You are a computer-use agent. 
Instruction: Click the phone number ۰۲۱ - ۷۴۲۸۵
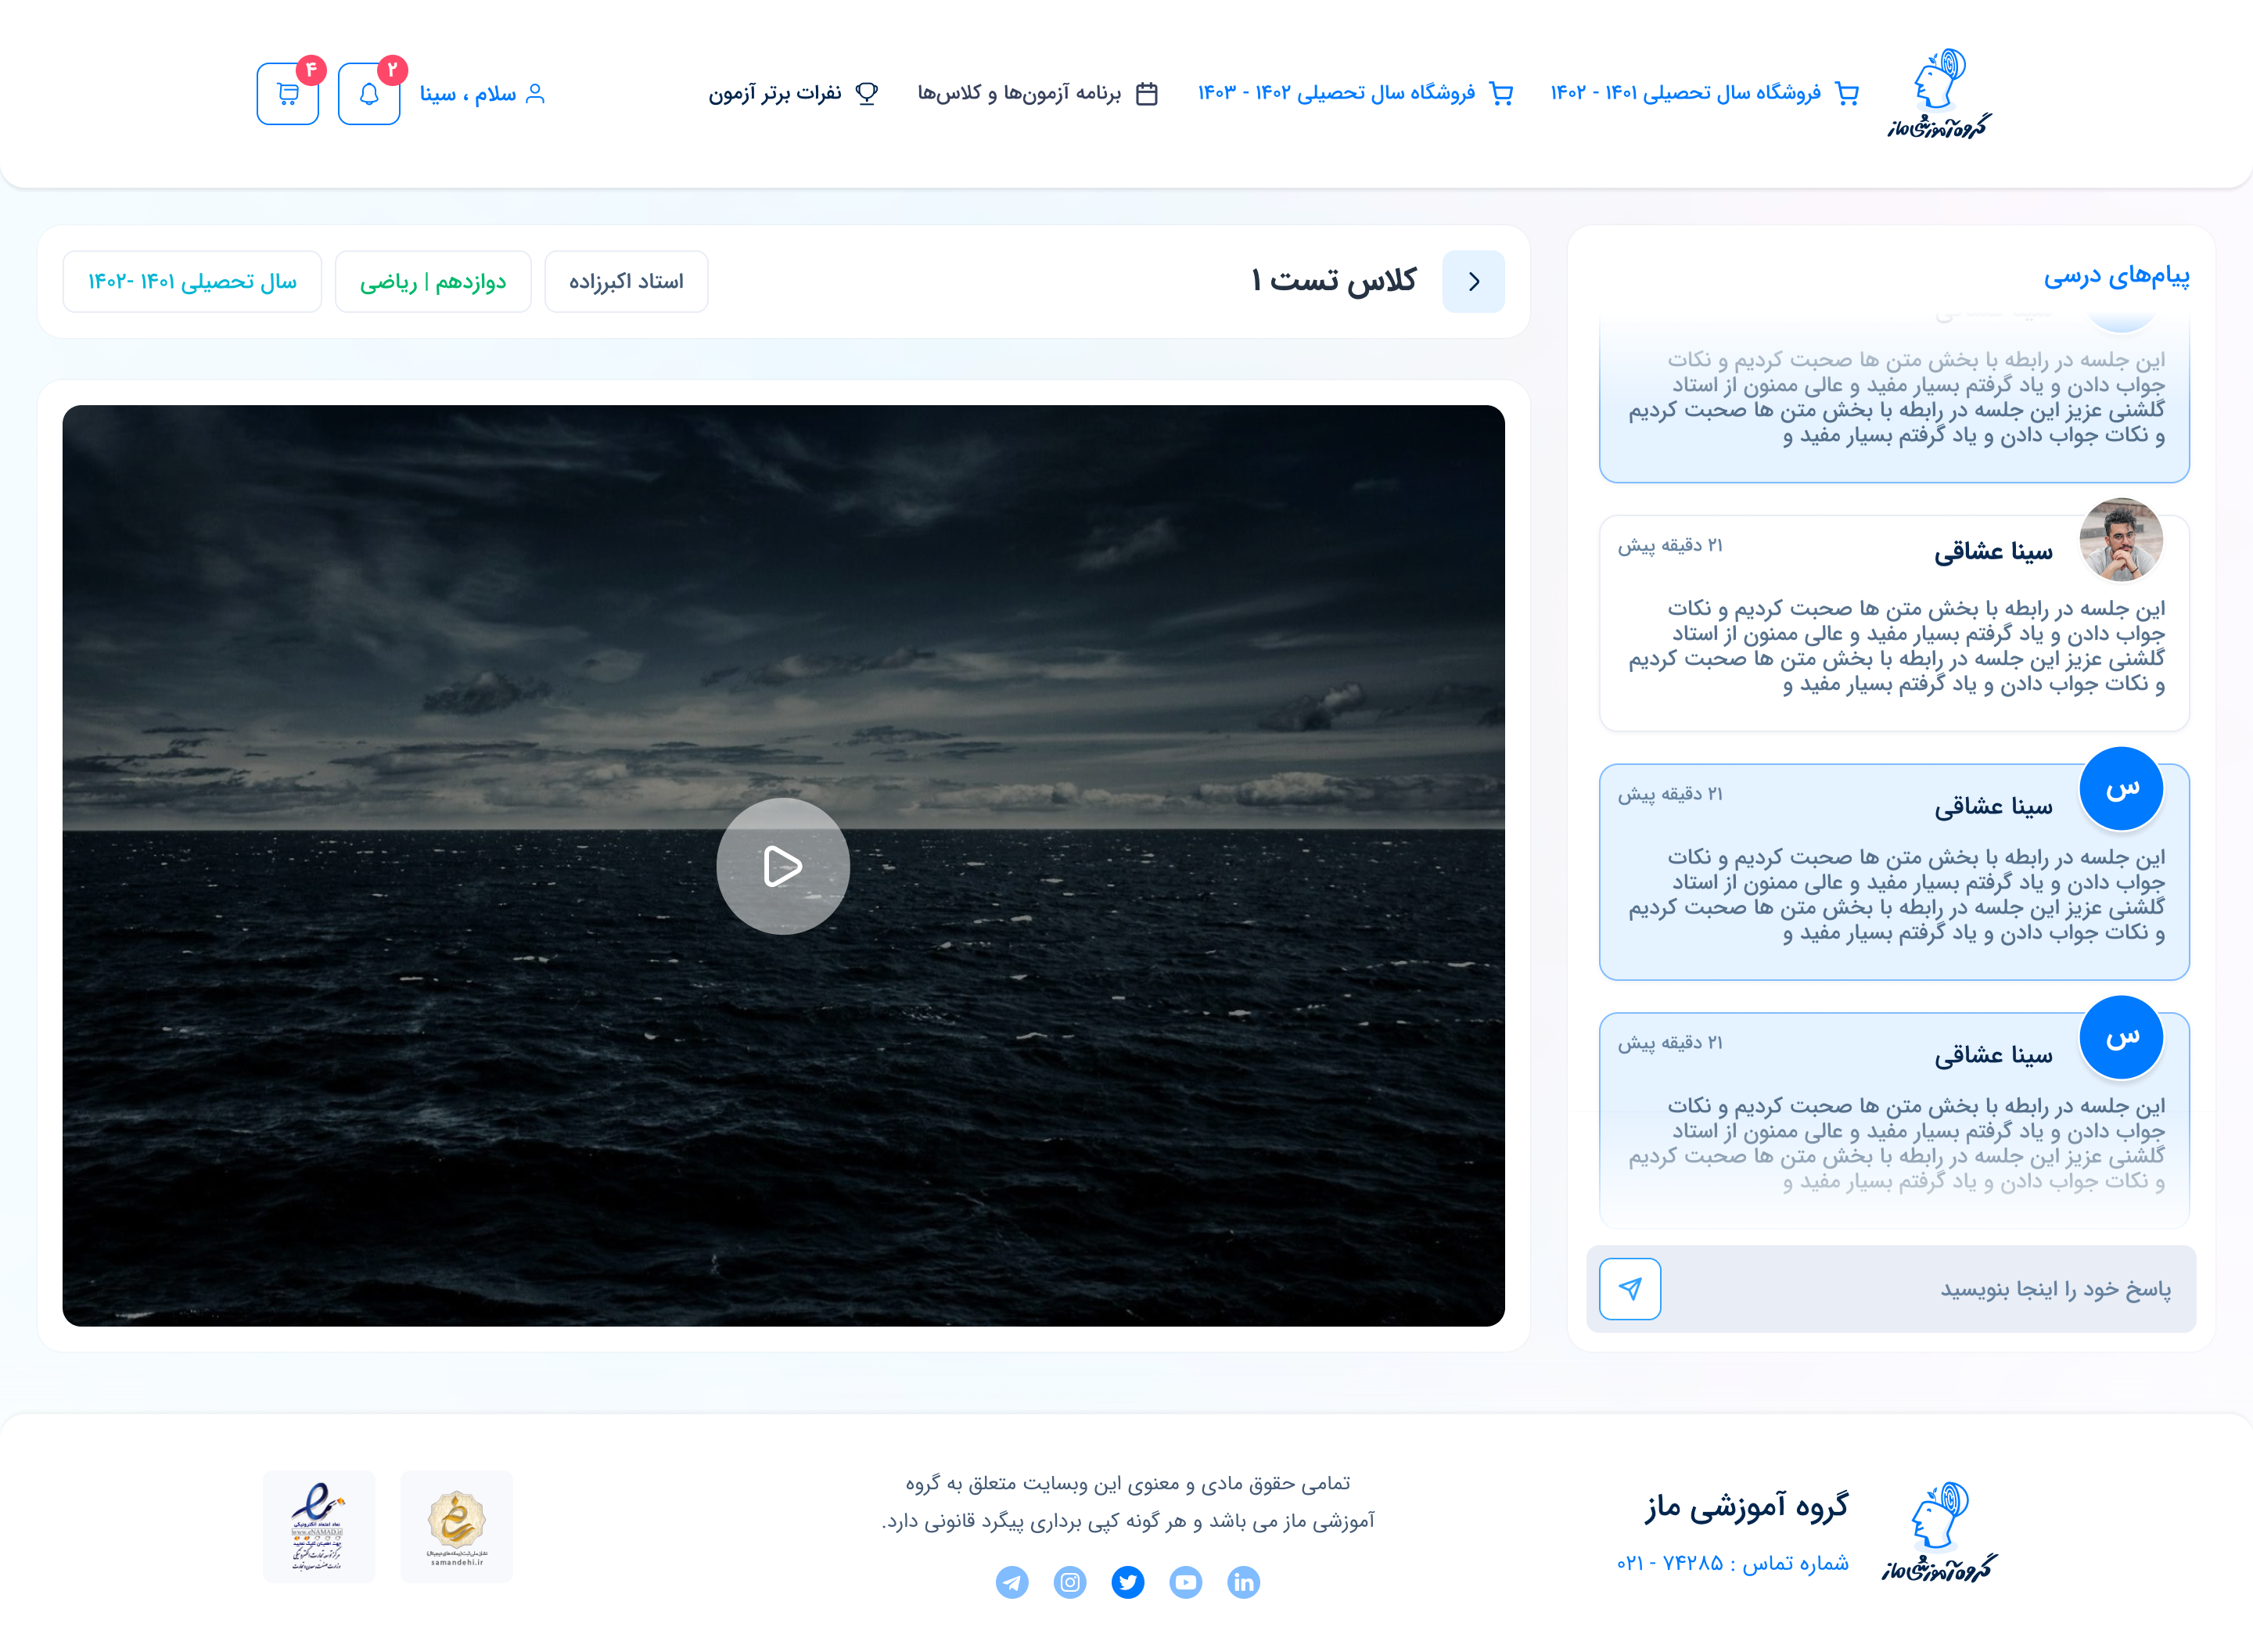click(x=1670, y=1563)
